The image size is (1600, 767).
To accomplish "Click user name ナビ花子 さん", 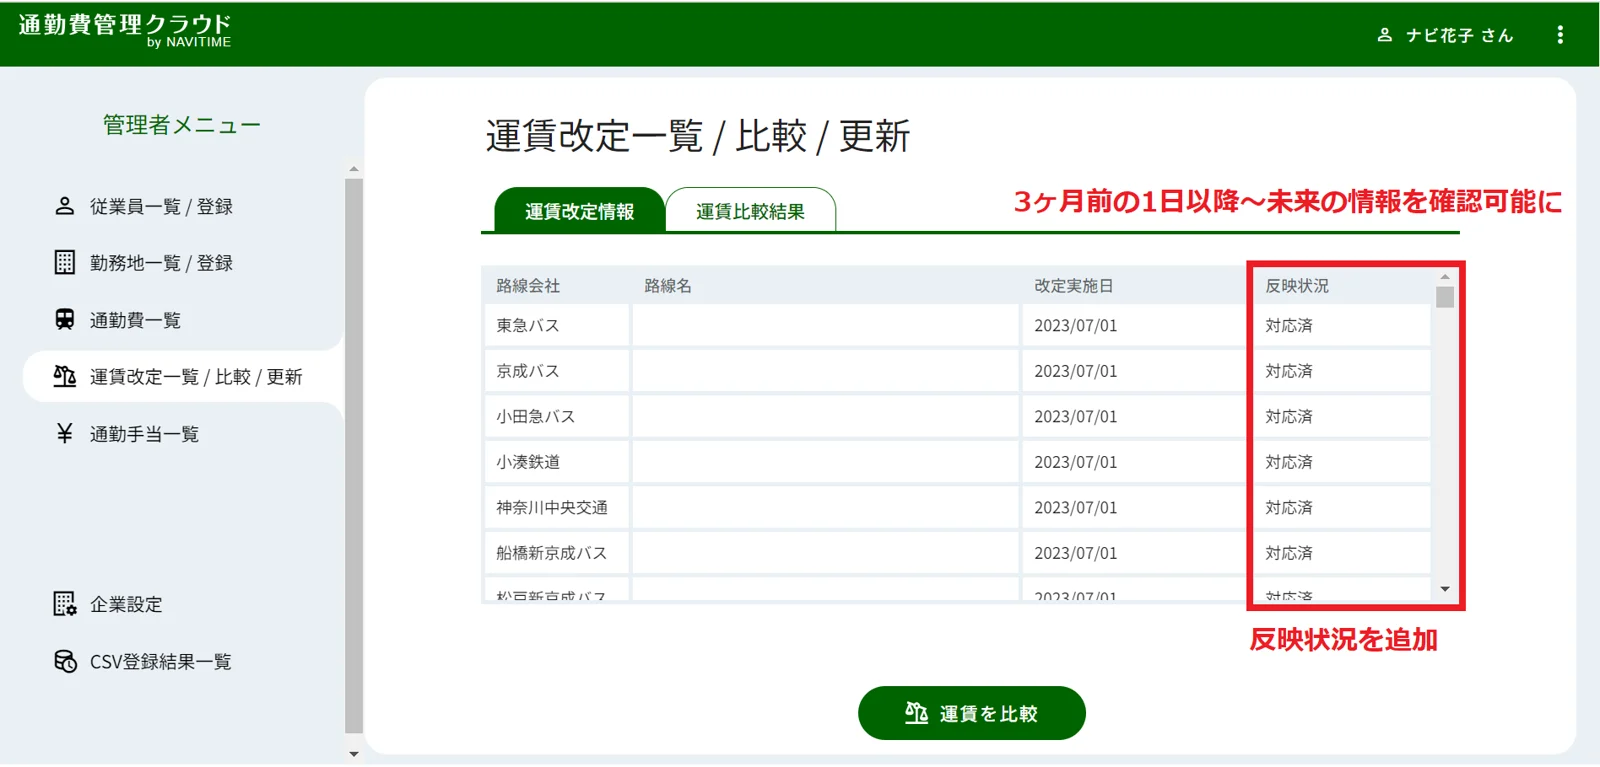I will coord(1459,35).
